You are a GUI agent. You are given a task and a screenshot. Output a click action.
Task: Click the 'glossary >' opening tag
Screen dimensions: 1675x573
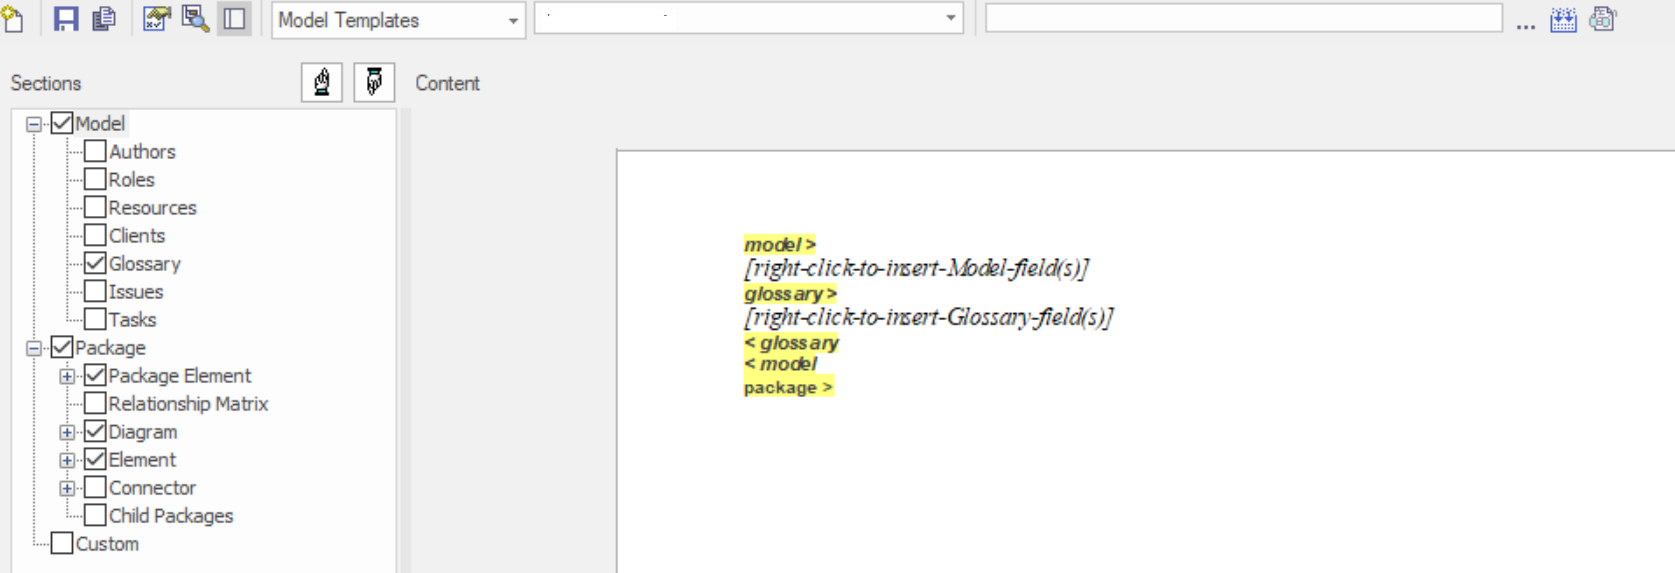click(x=790, y=293)
